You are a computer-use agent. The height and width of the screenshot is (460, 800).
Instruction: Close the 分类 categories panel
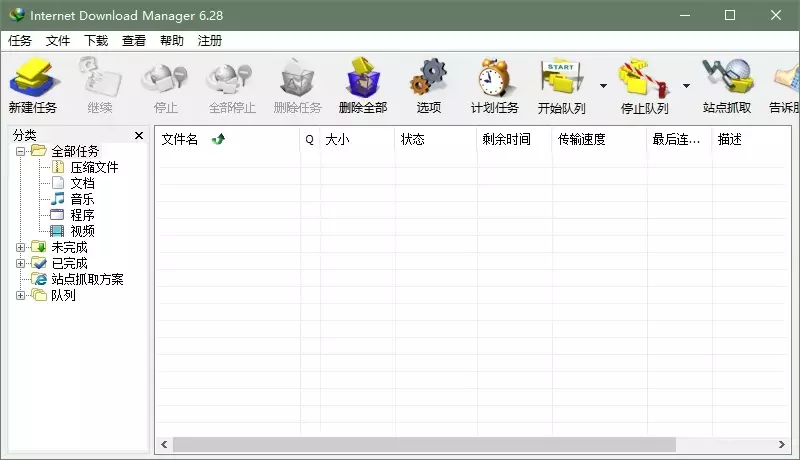point(139,136)
